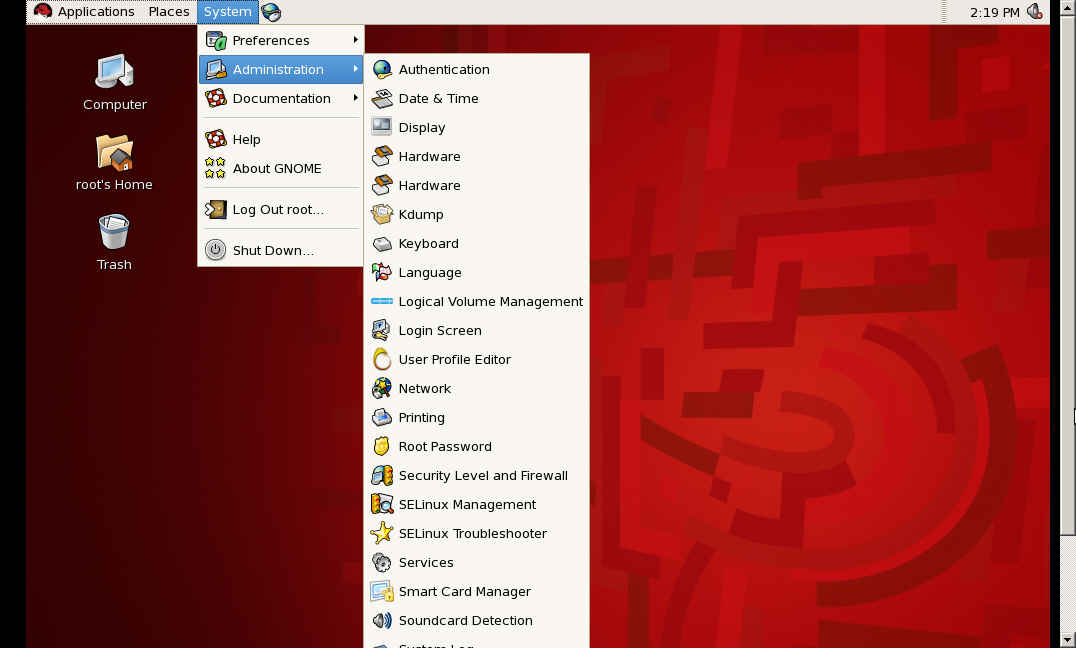The height and width of the screenshot is (648, 1076).
Task: Click the Services gear icon
Action: point(382,562)
